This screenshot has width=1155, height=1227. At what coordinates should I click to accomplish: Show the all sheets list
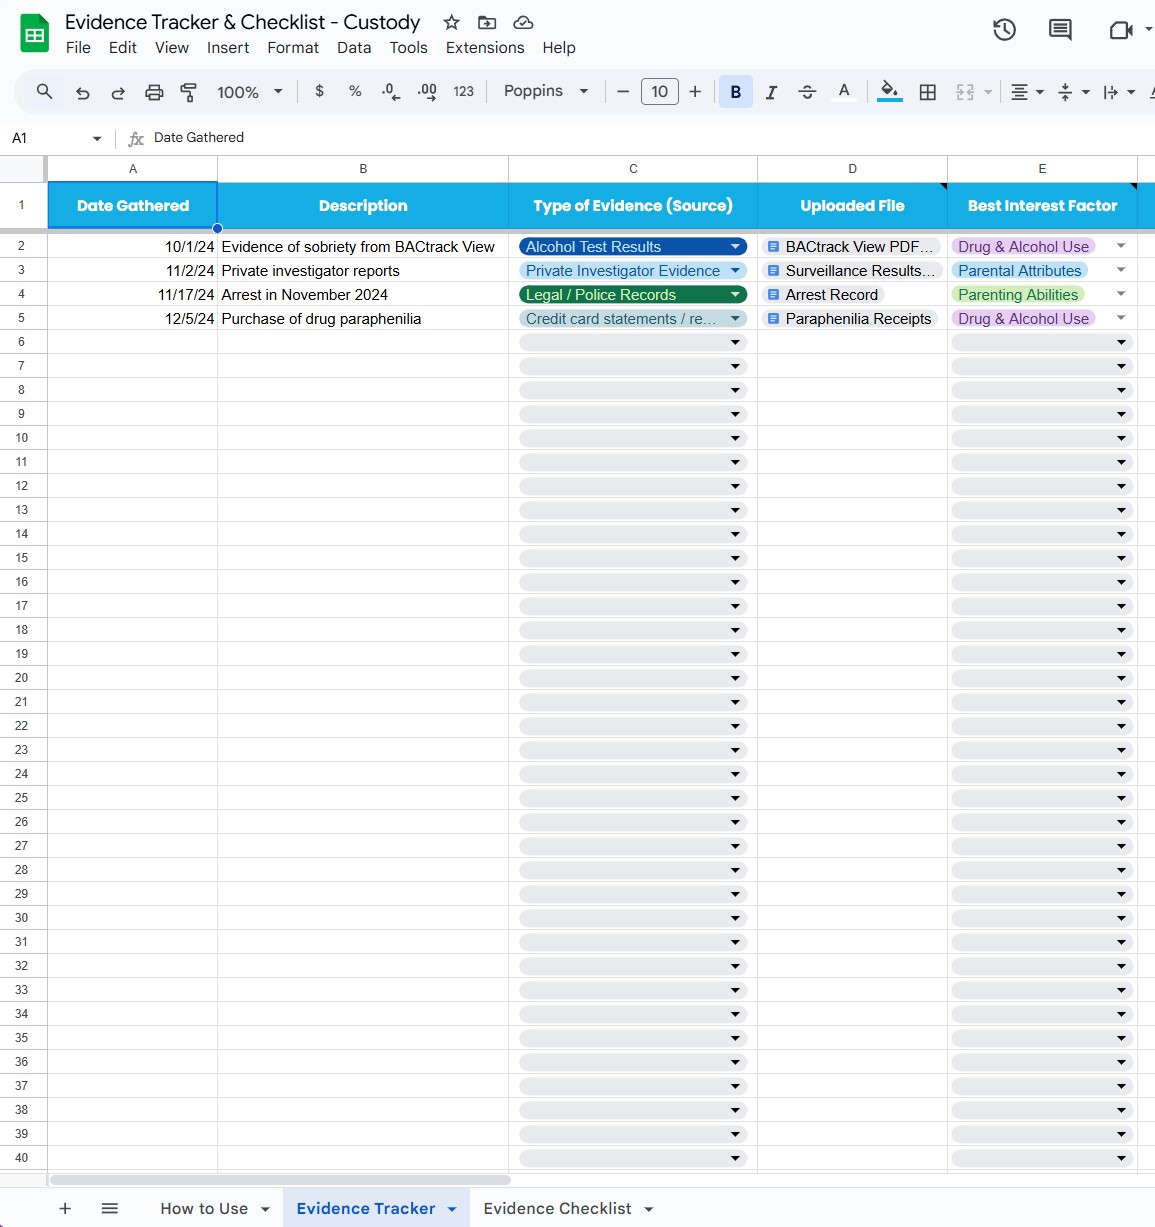coord(110,1208)
